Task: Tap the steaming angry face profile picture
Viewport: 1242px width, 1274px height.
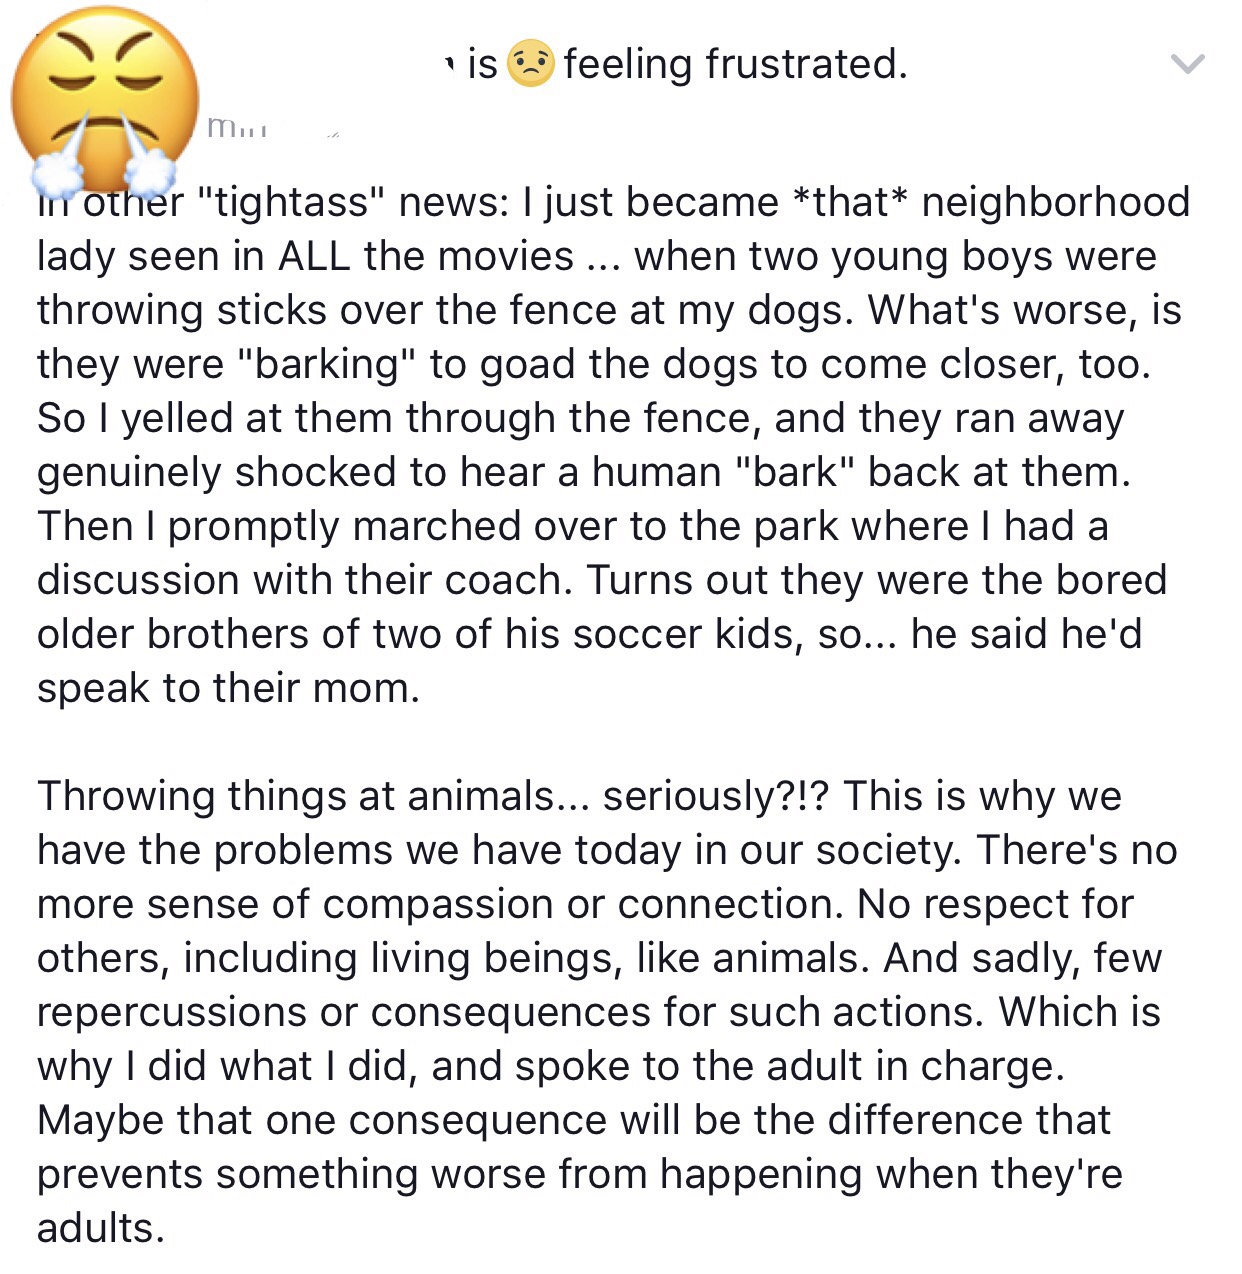Action: 104,98
